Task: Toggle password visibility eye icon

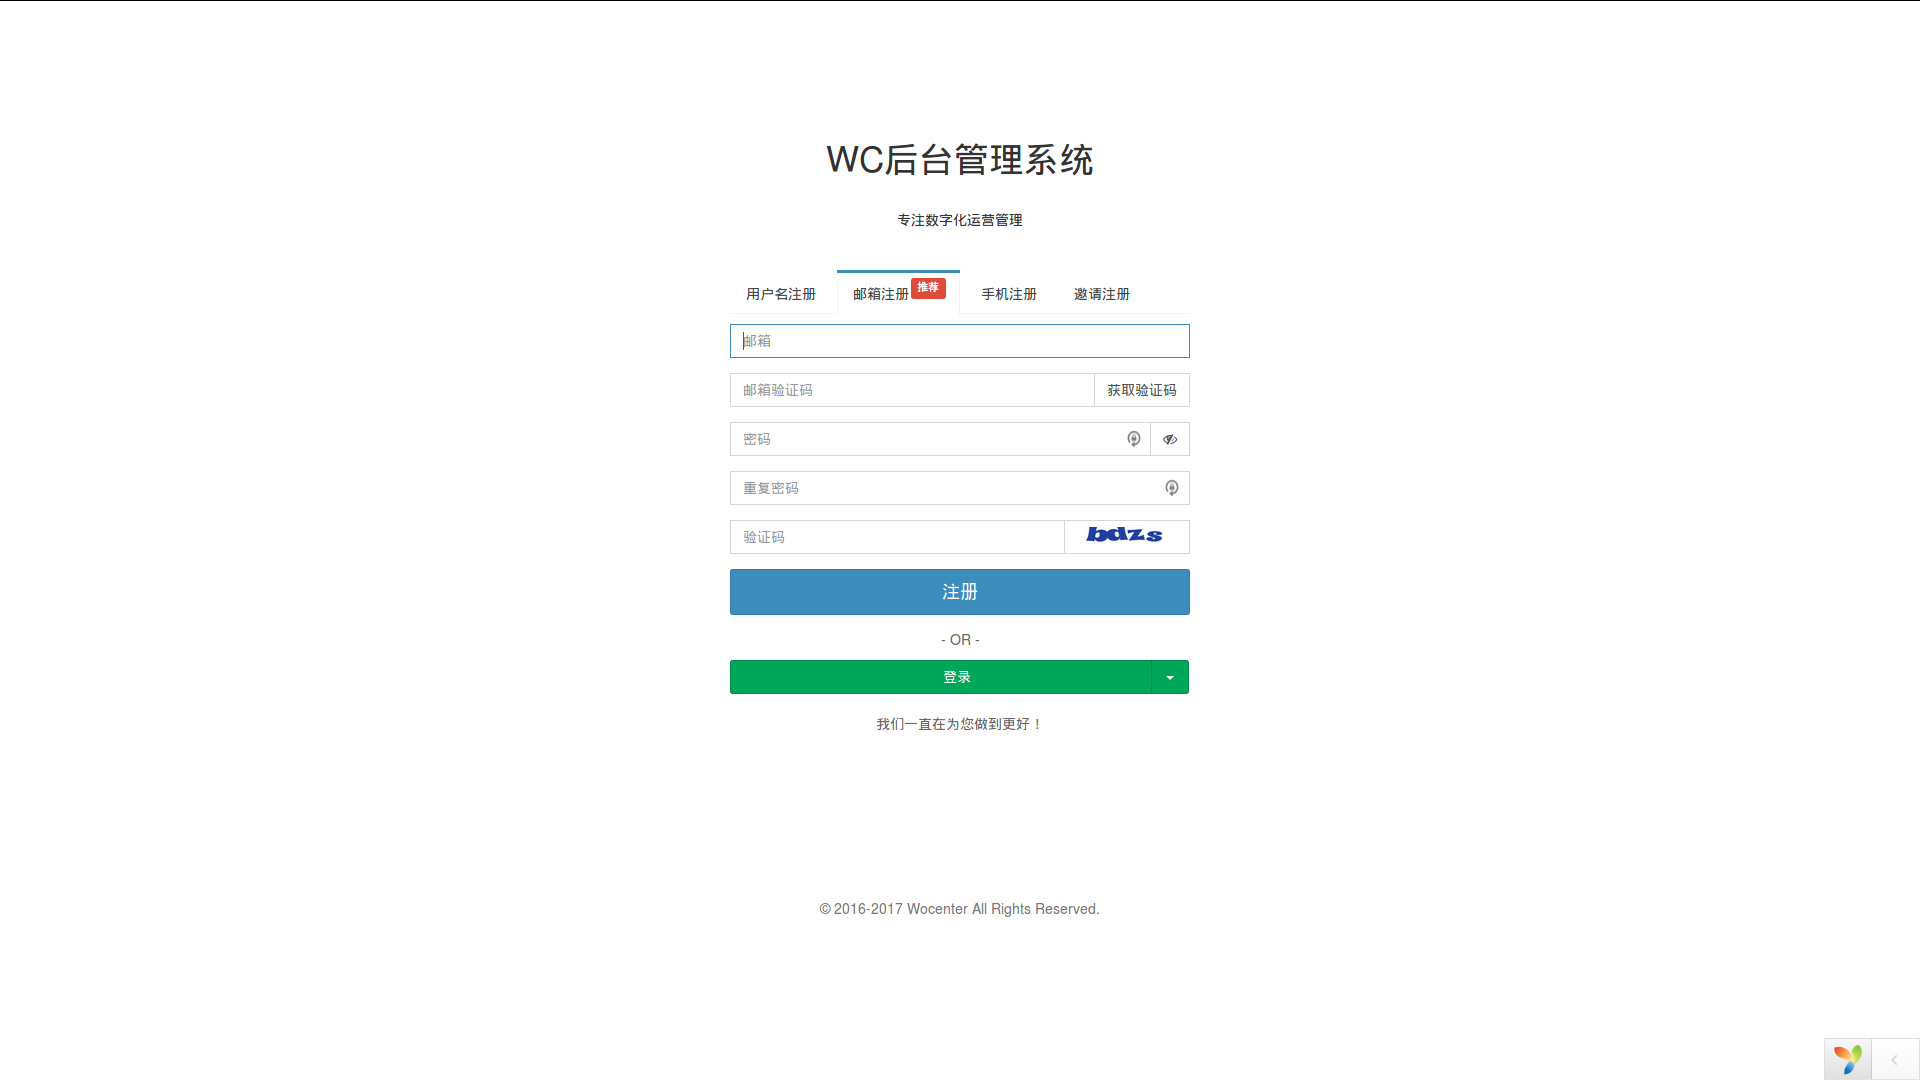Action: click(x=1169, y=439)
